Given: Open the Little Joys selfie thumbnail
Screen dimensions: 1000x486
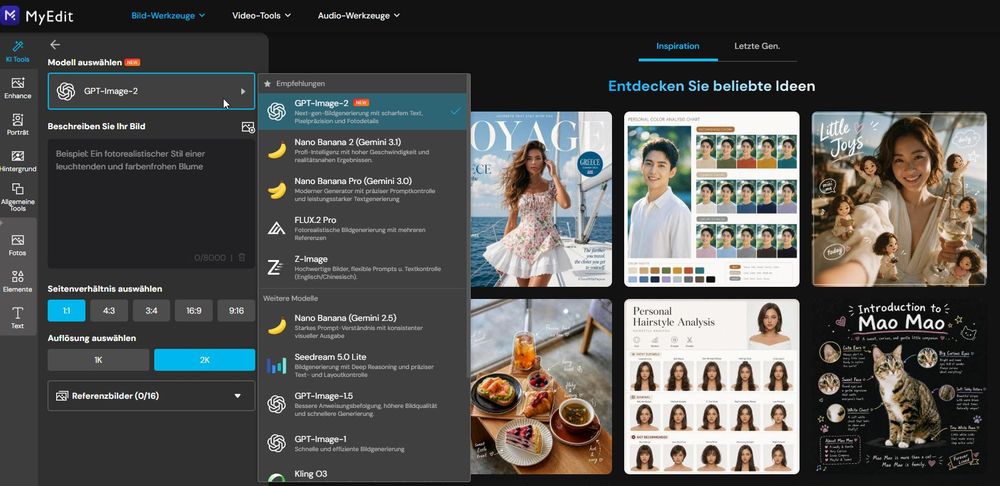Looking at the screenshot, I should pyautogui.click(x=899, y=199).
